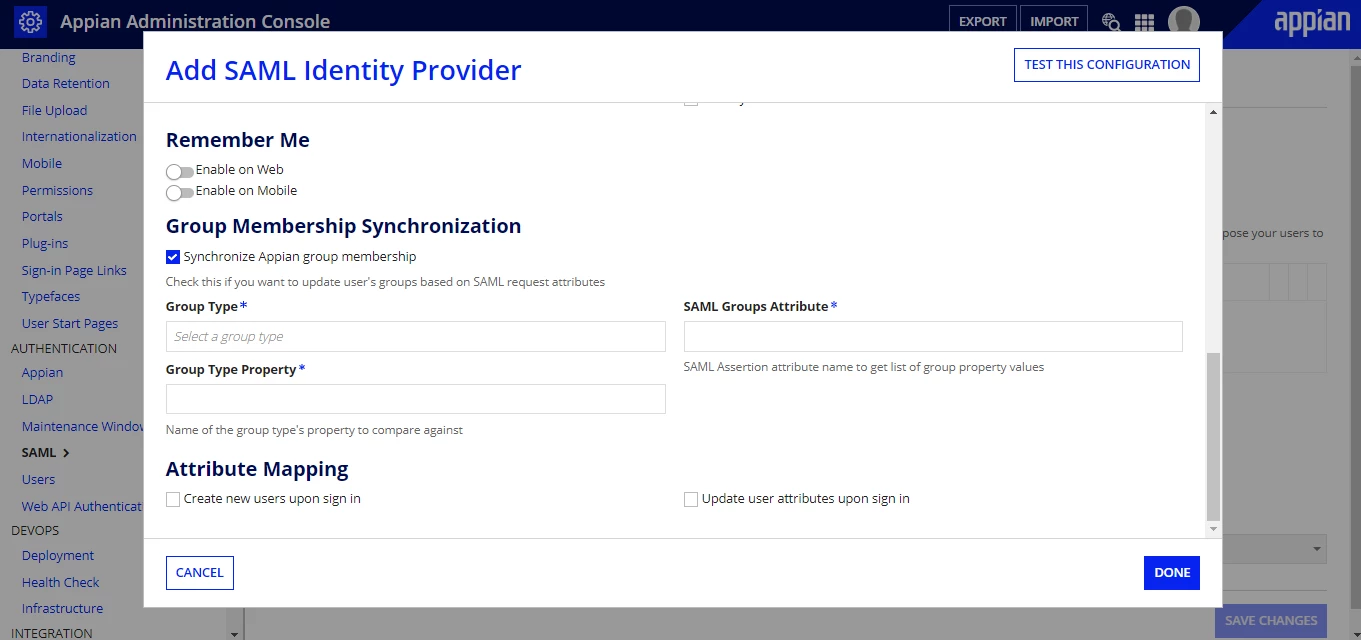Check Create new users upon sign in

click(x=173, y=499)
